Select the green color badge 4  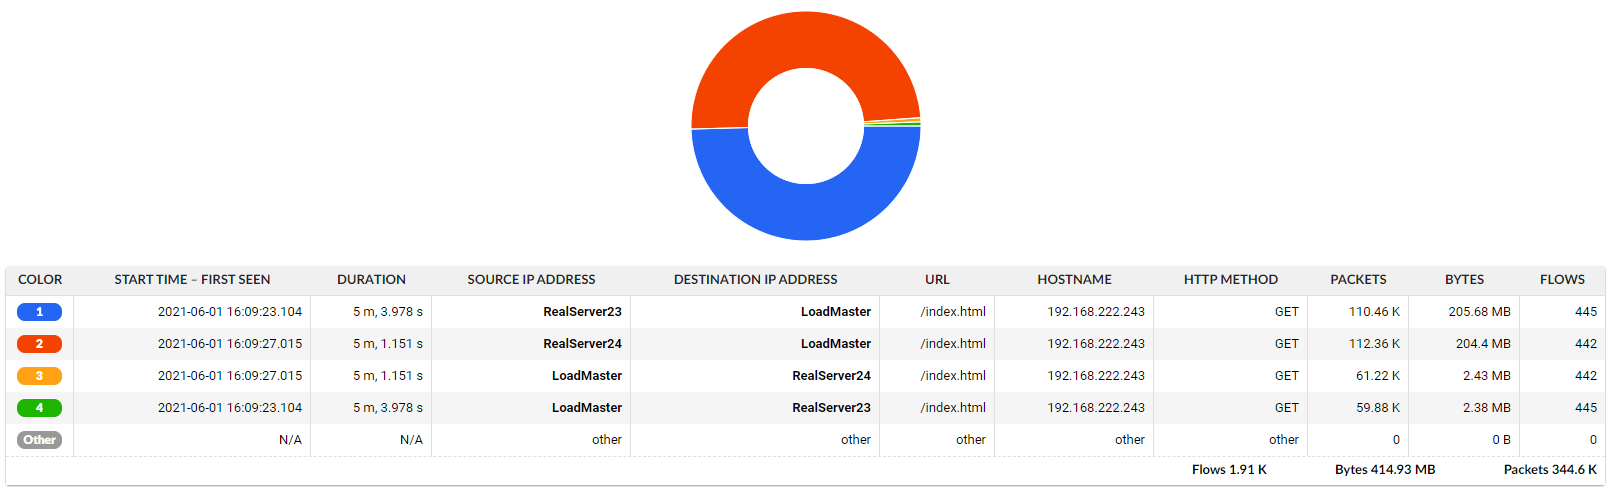[39, 408]
